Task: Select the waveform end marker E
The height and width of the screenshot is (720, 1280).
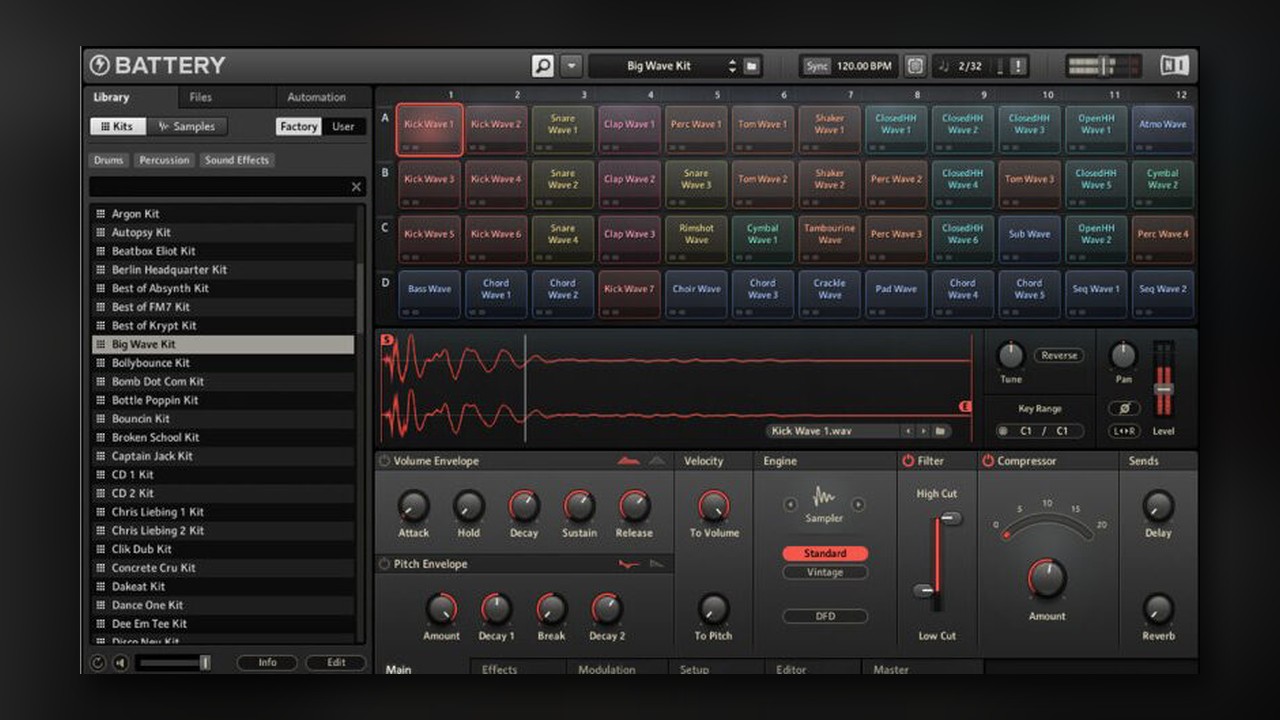Action: click(965, 406)
